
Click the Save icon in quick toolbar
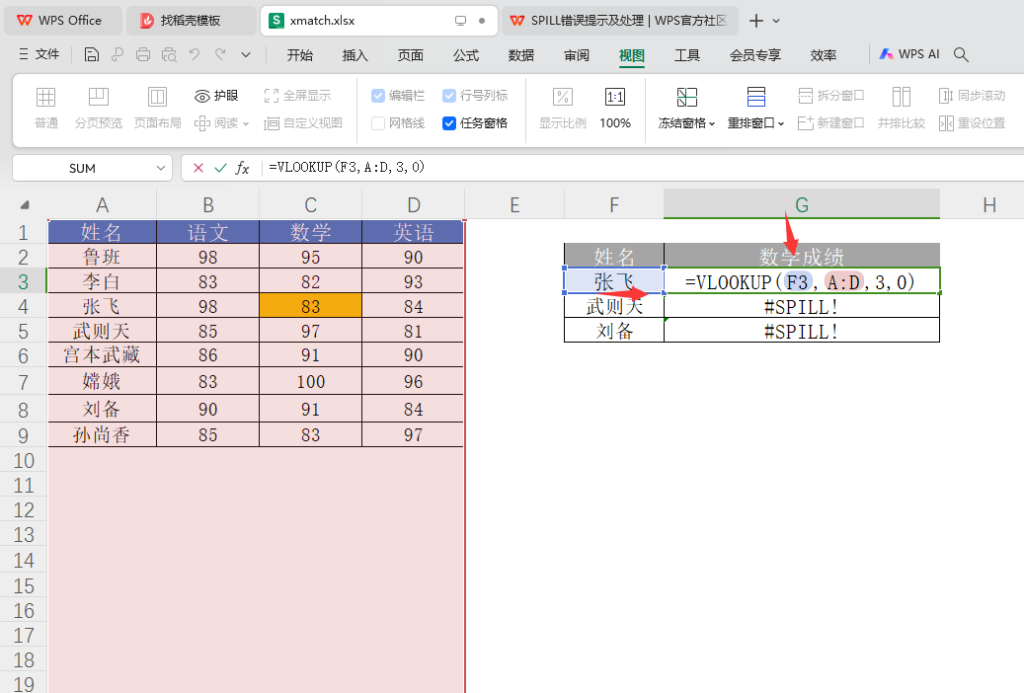coord(91,55)
